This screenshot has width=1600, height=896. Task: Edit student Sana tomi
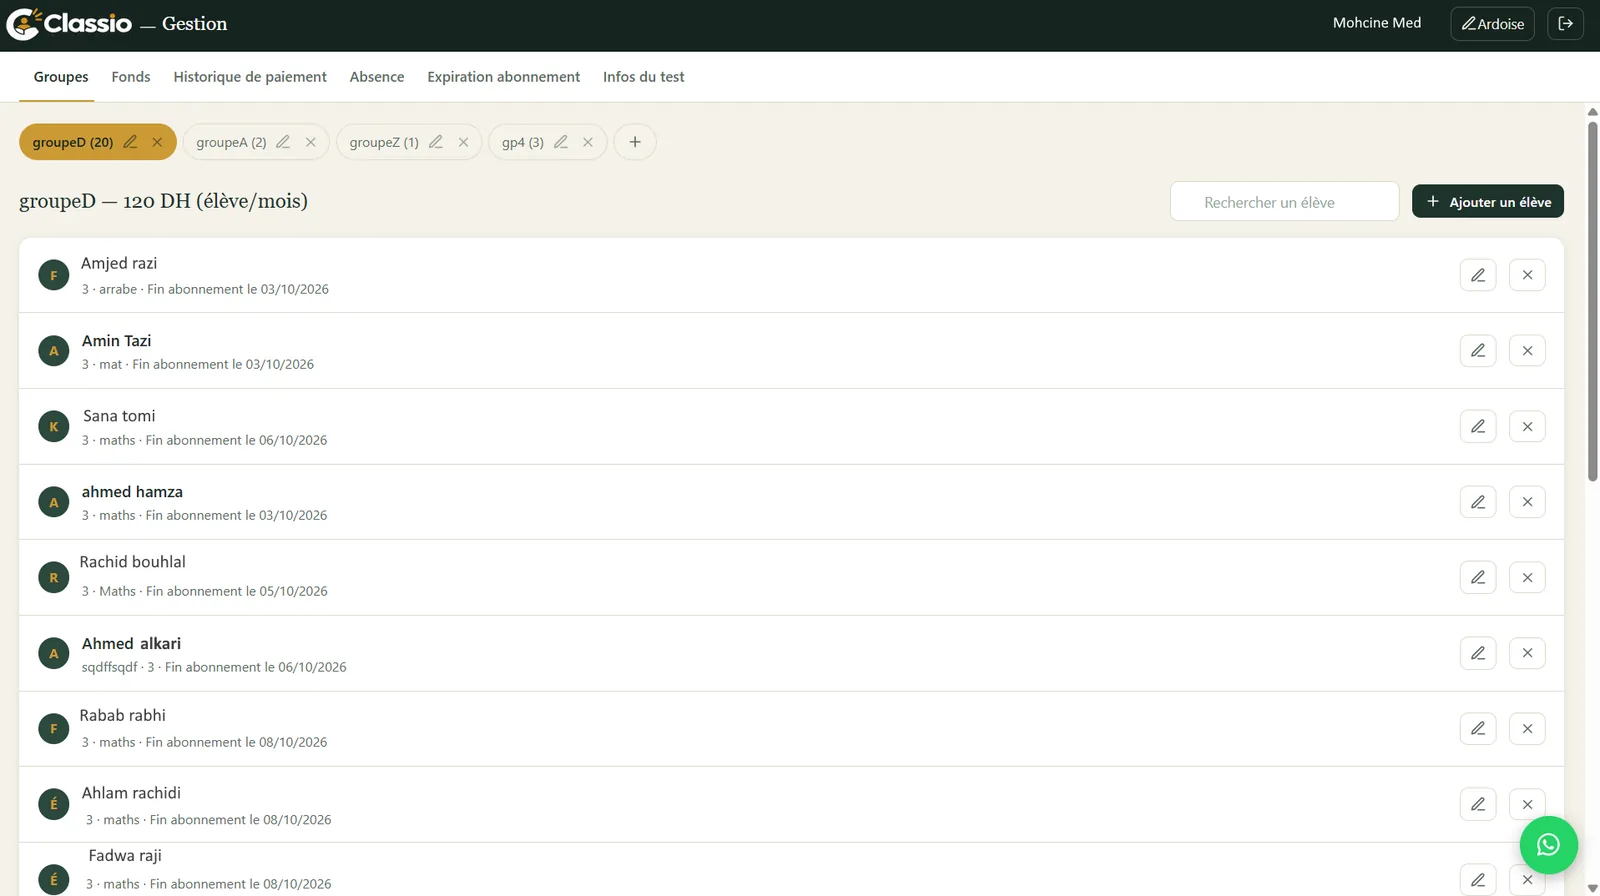1478,426
